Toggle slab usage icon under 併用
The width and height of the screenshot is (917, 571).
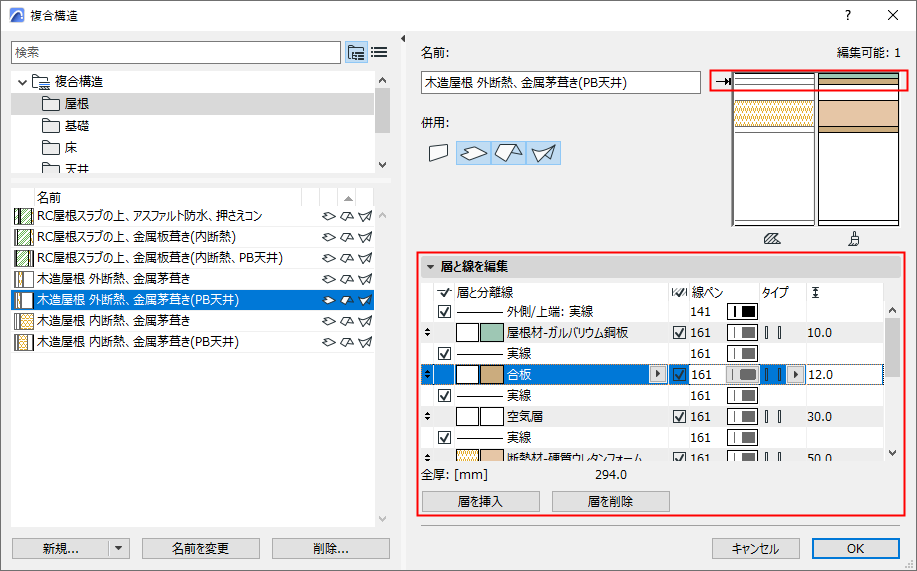click(x=473, y=153)
